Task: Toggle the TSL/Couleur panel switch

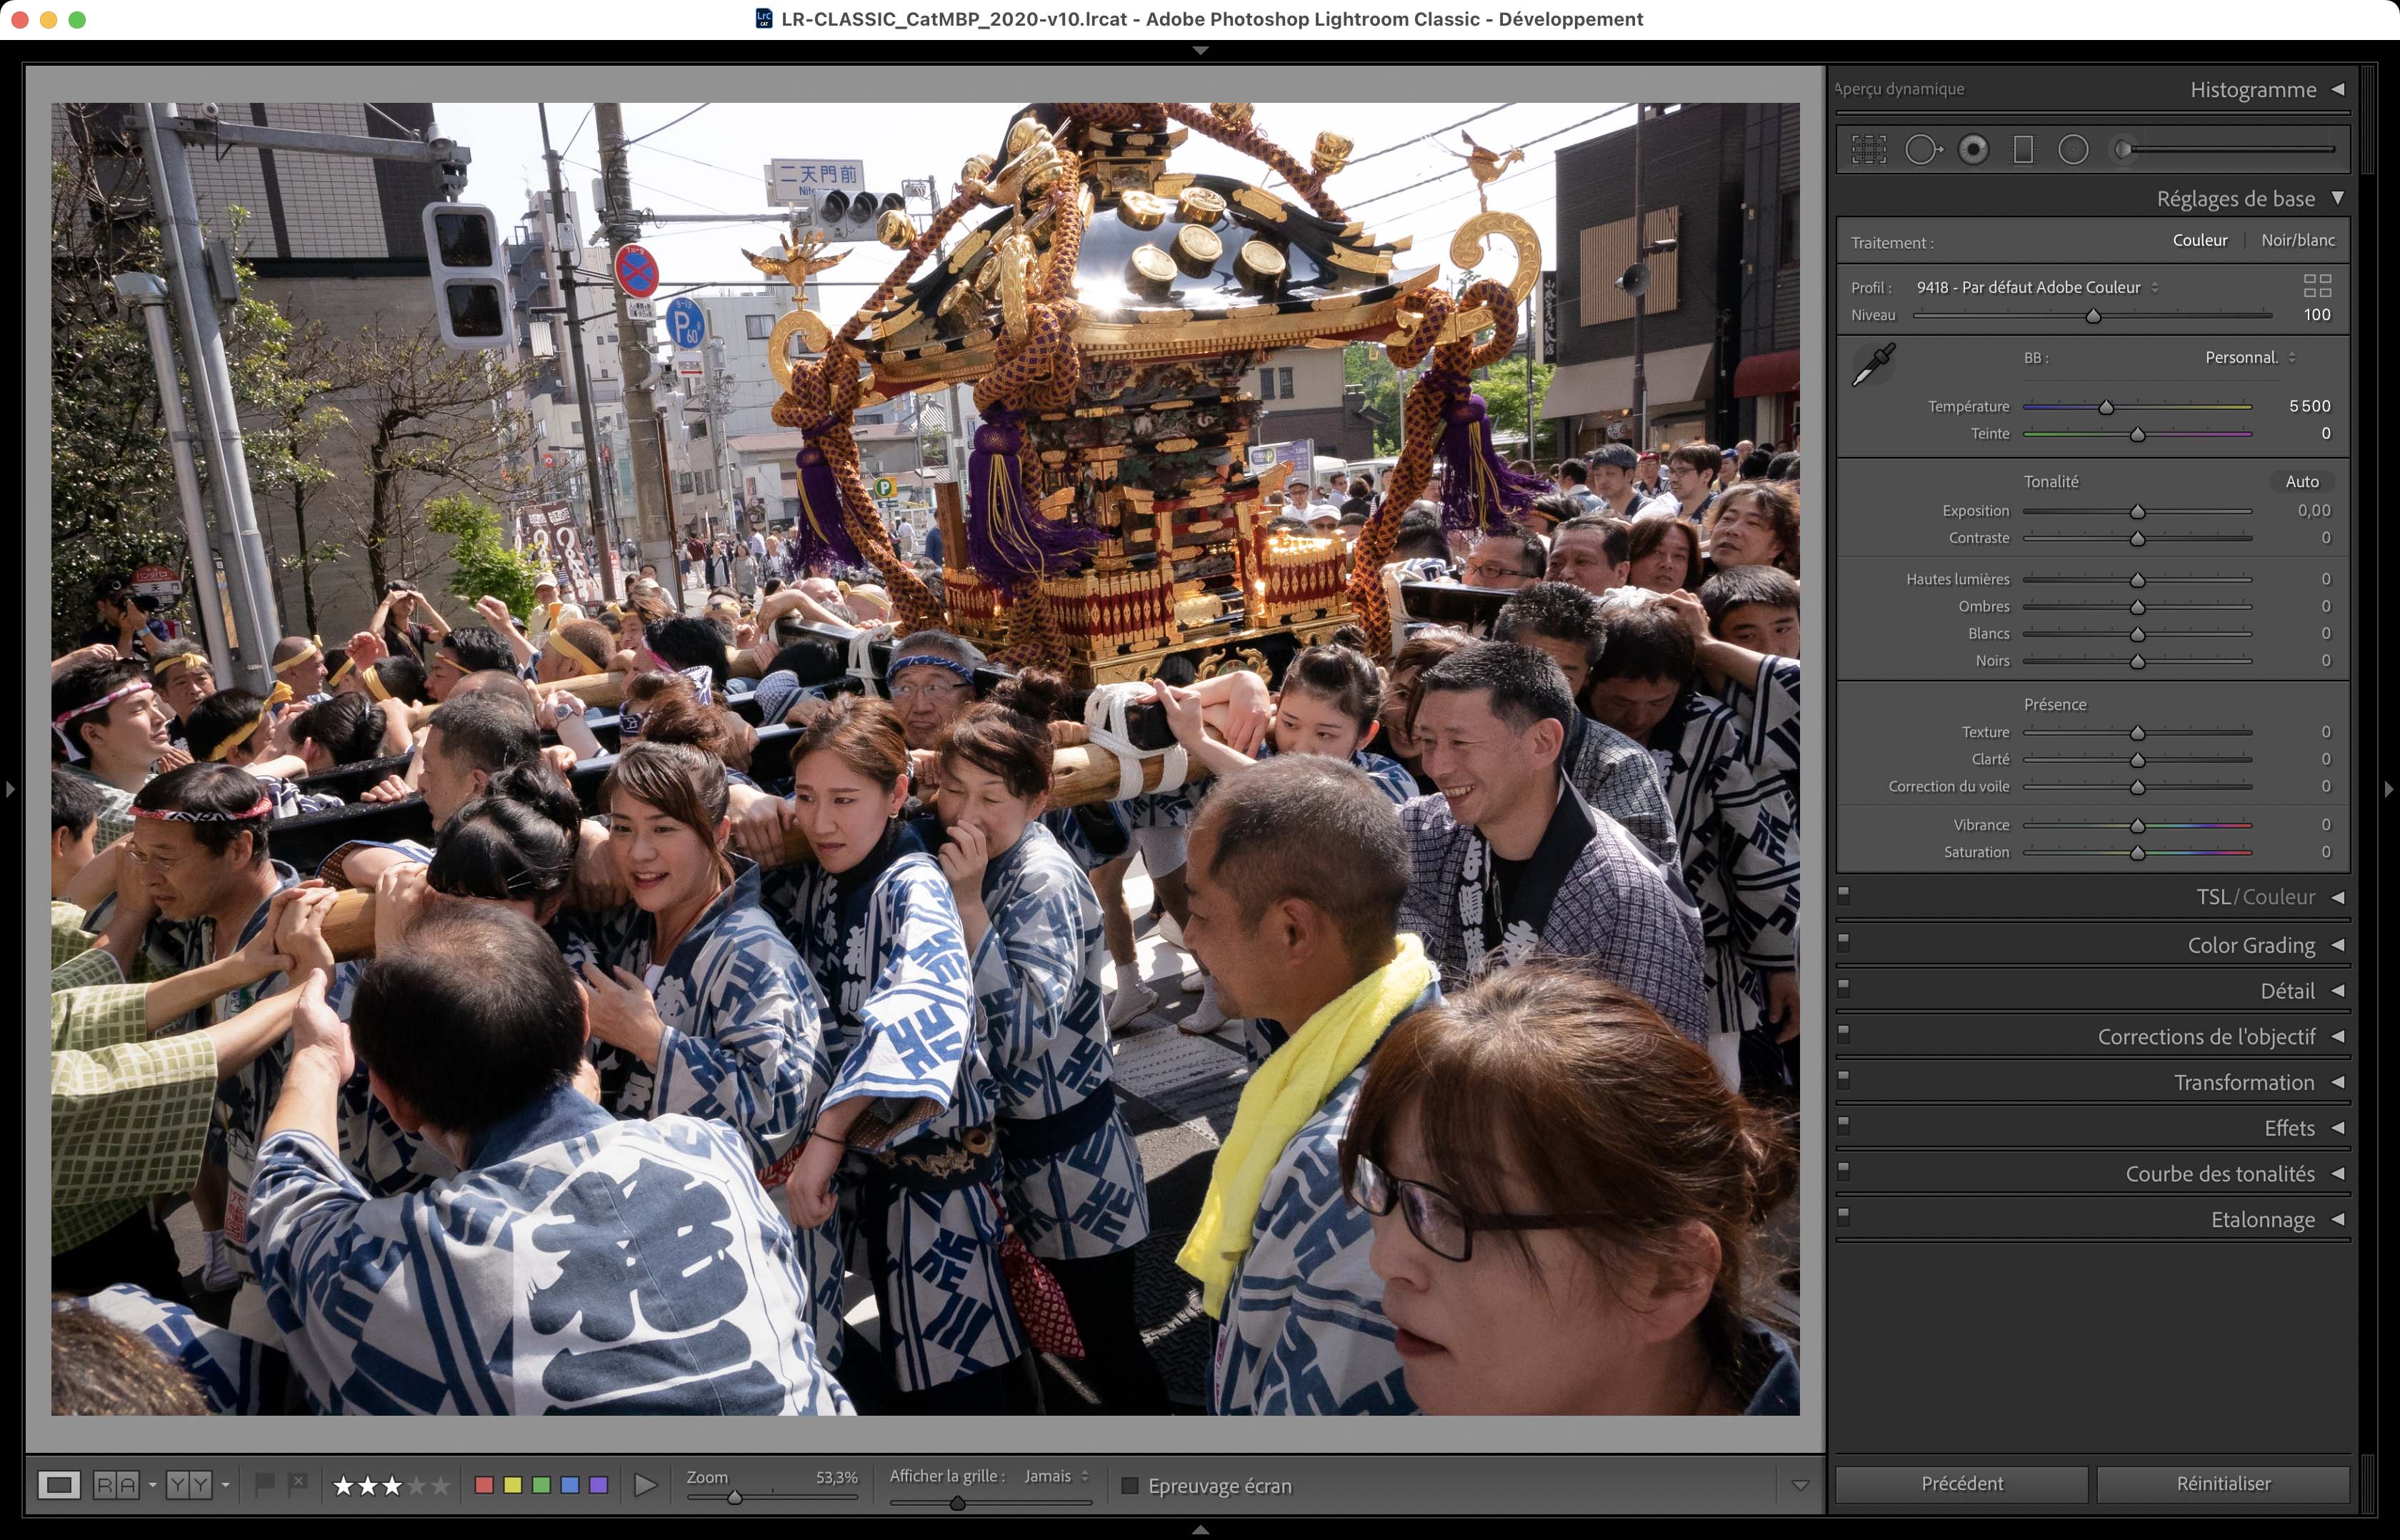Action: pyautogui.click(x=1844, y=895)
